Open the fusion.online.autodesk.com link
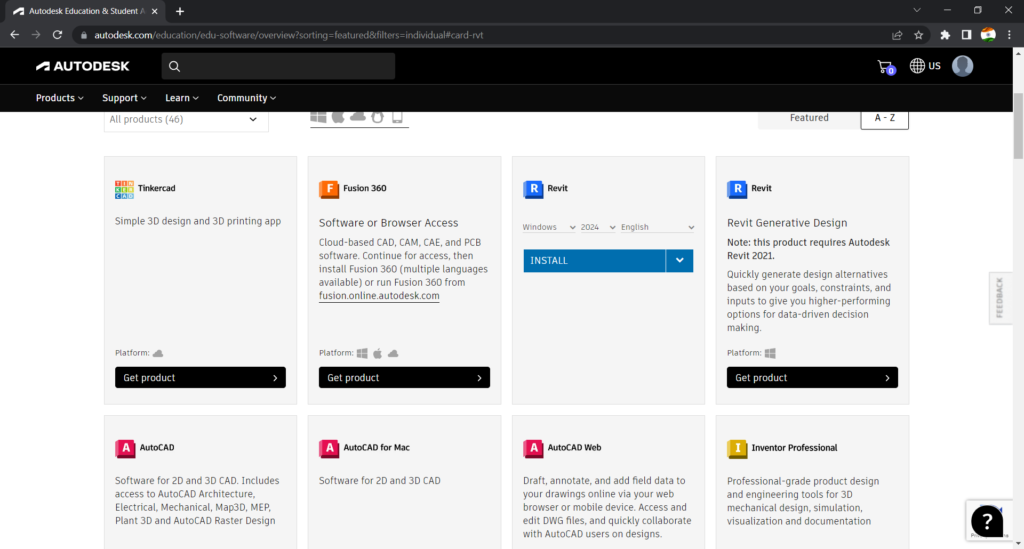The image size is (1024, 549). 379,296
